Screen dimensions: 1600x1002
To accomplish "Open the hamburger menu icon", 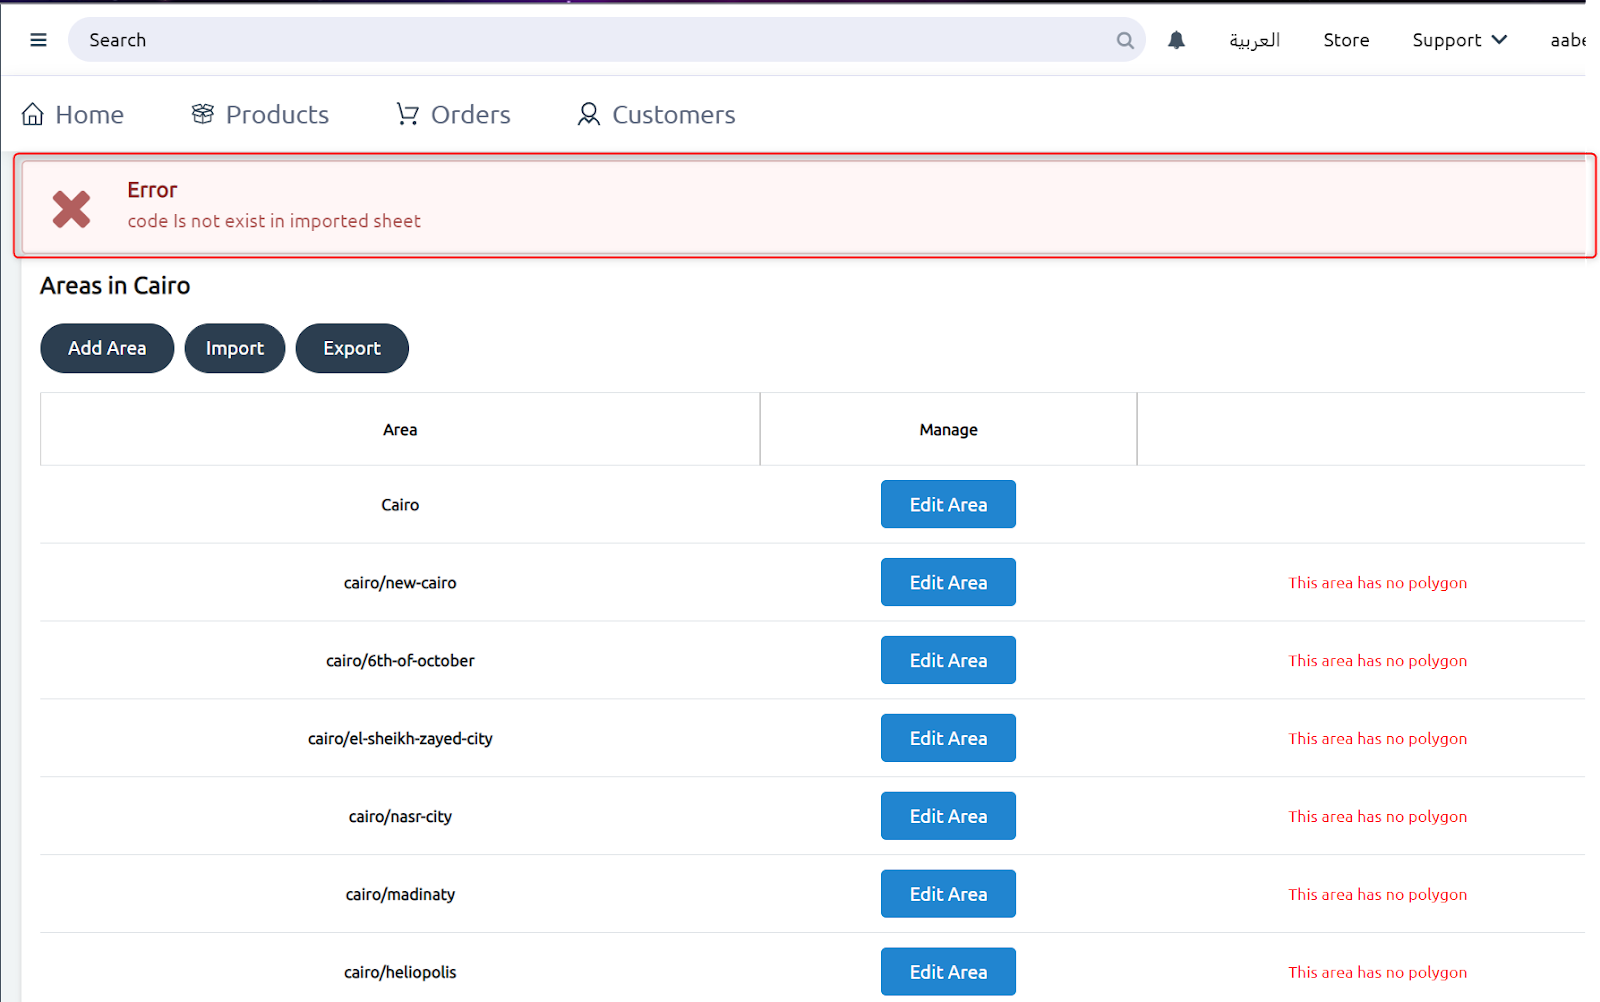I will pyautogui.click(x=38, y=40).
